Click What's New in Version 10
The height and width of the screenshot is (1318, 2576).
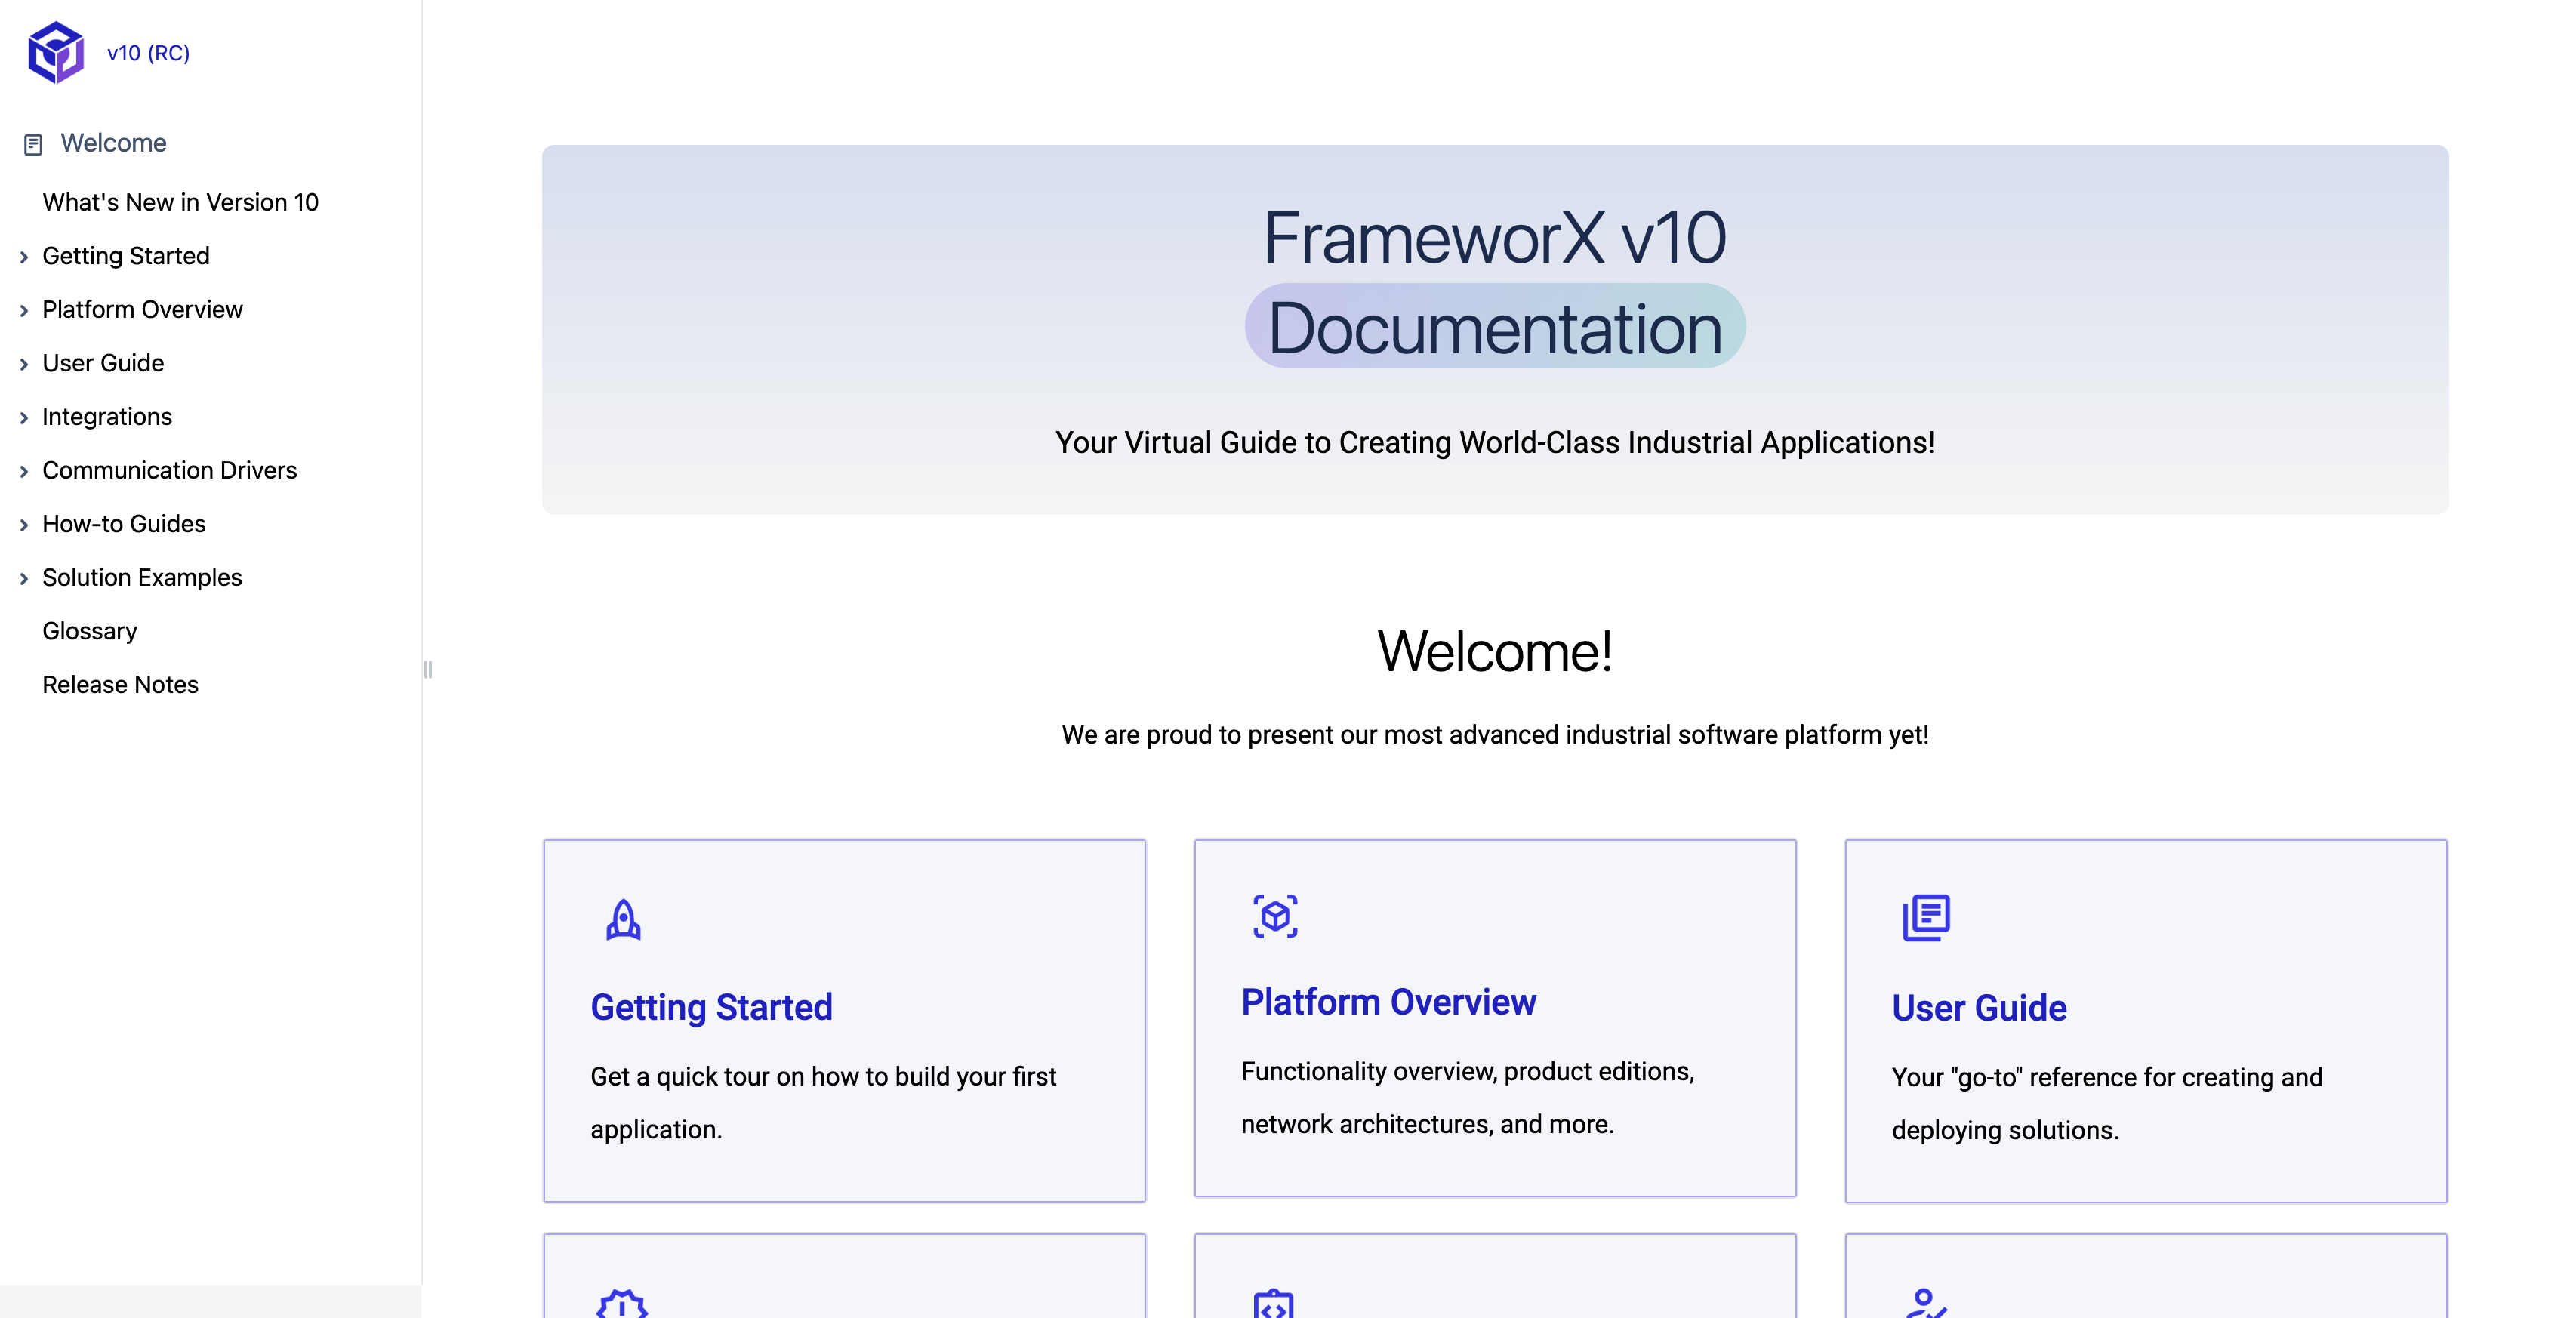tap(180, 202)
